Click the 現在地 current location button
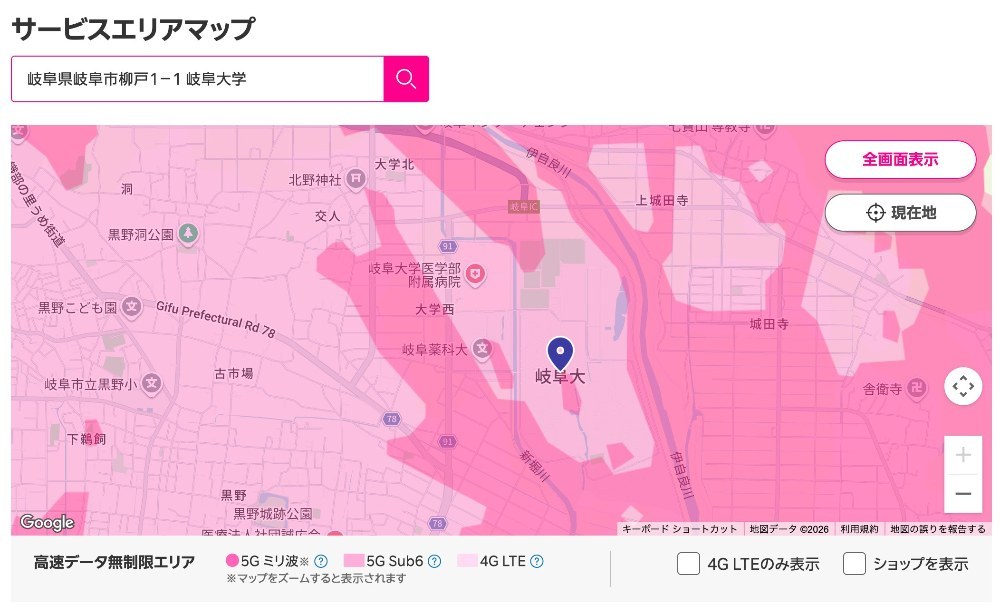 (900, 212)
